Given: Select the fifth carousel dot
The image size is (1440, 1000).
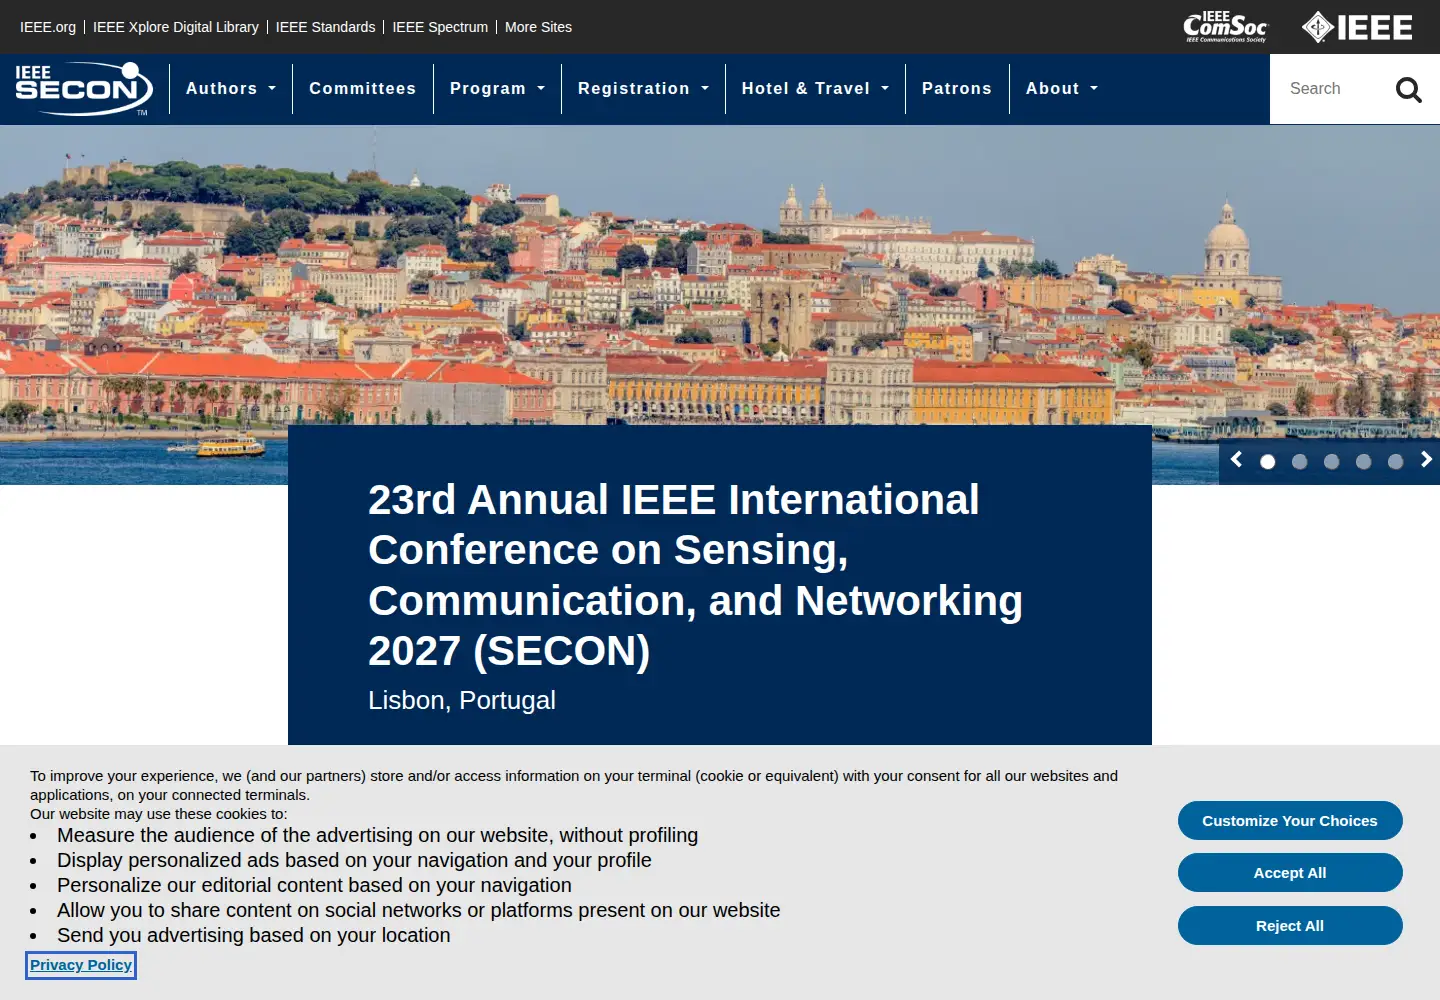Looking at the screenshot, I should tap(1396, 462).
